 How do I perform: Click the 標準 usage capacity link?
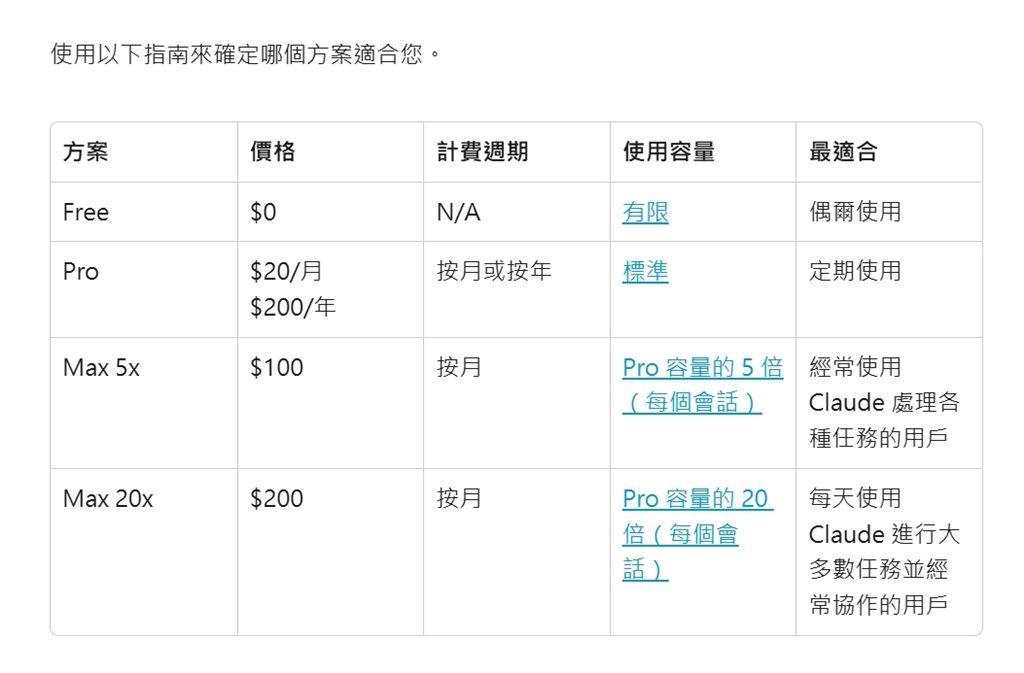(x=645, y=271)
